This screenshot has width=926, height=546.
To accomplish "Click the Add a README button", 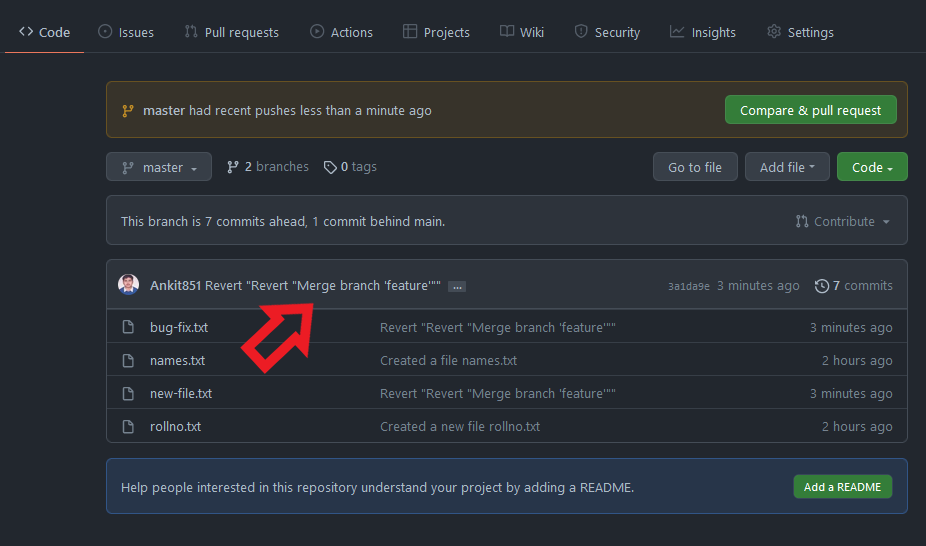I will [x=843, y=487].
